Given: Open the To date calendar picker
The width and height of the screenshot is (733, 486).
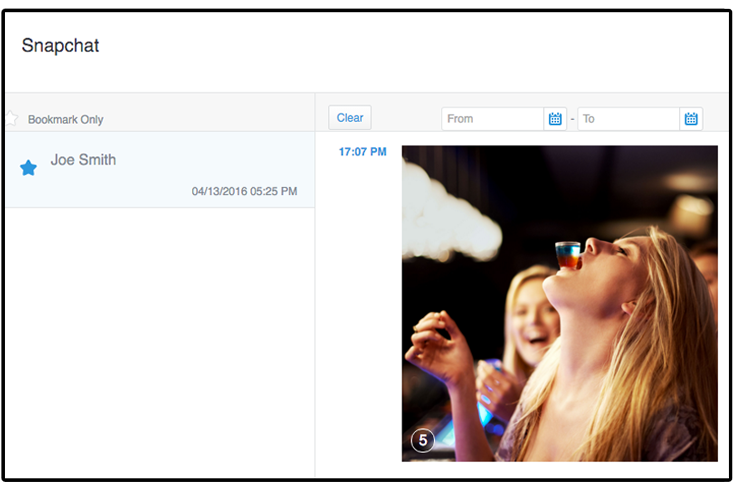Looking at the screenshot, I should click(691, 119).
